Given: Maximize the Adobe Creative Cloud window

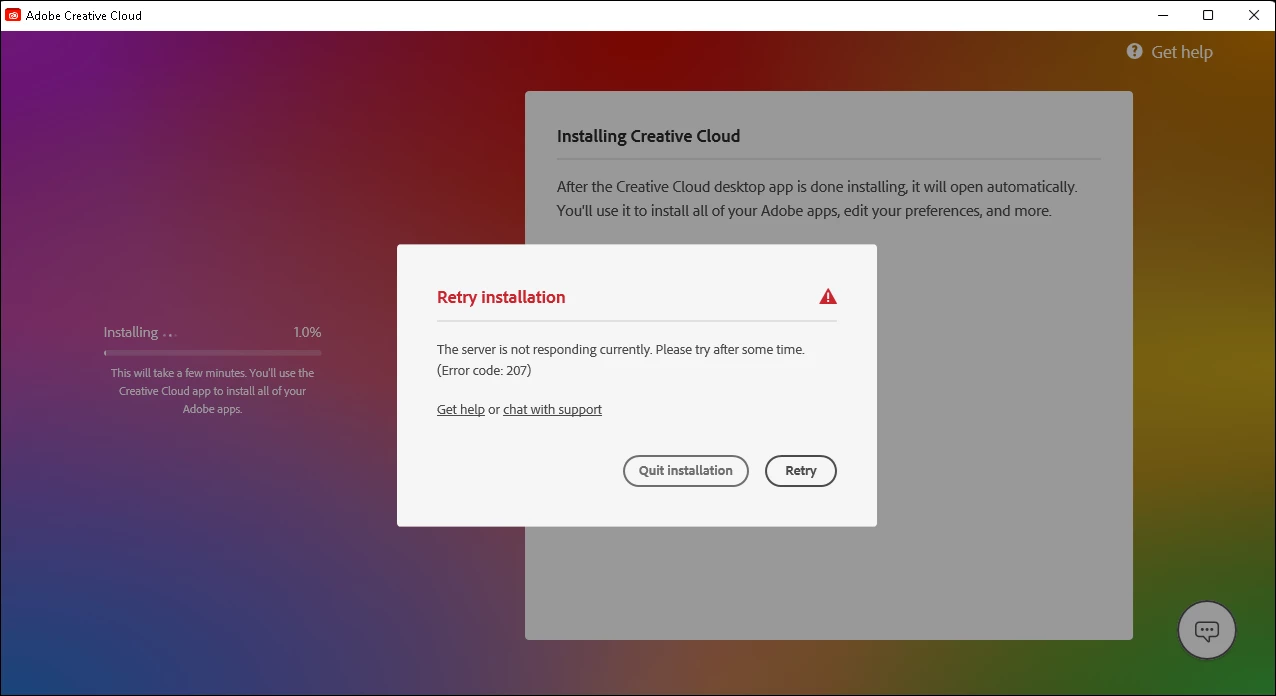Looking at the screenshot, I should point(1208,15).
